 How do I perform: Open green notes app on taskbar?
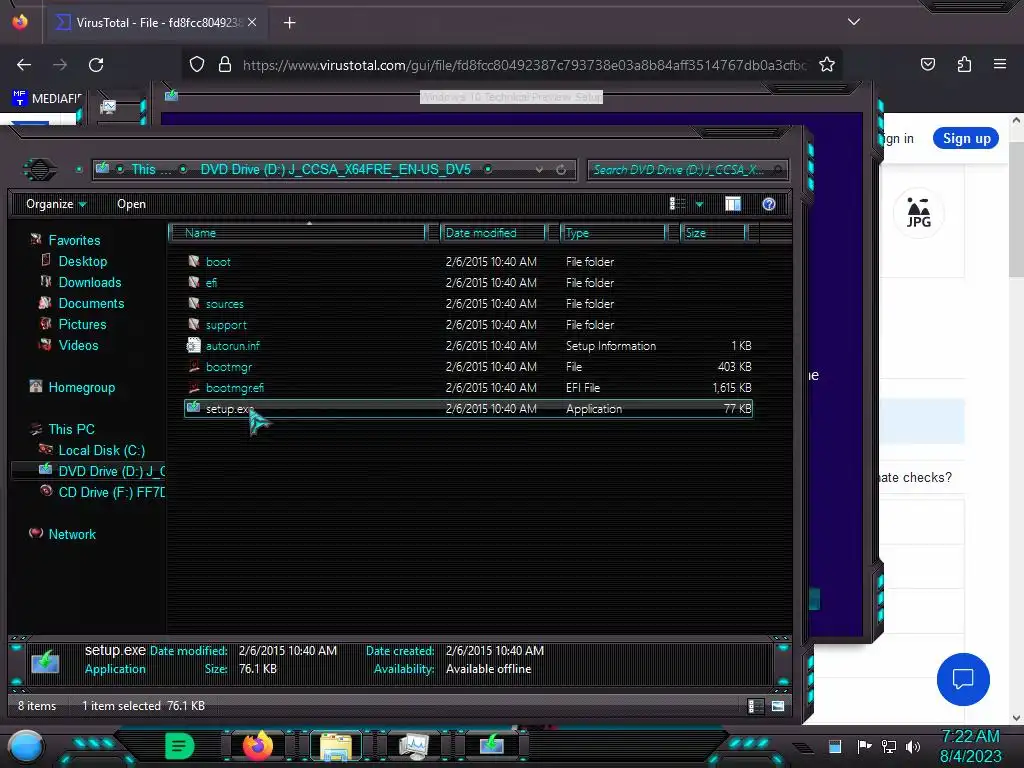click(179, 746)
